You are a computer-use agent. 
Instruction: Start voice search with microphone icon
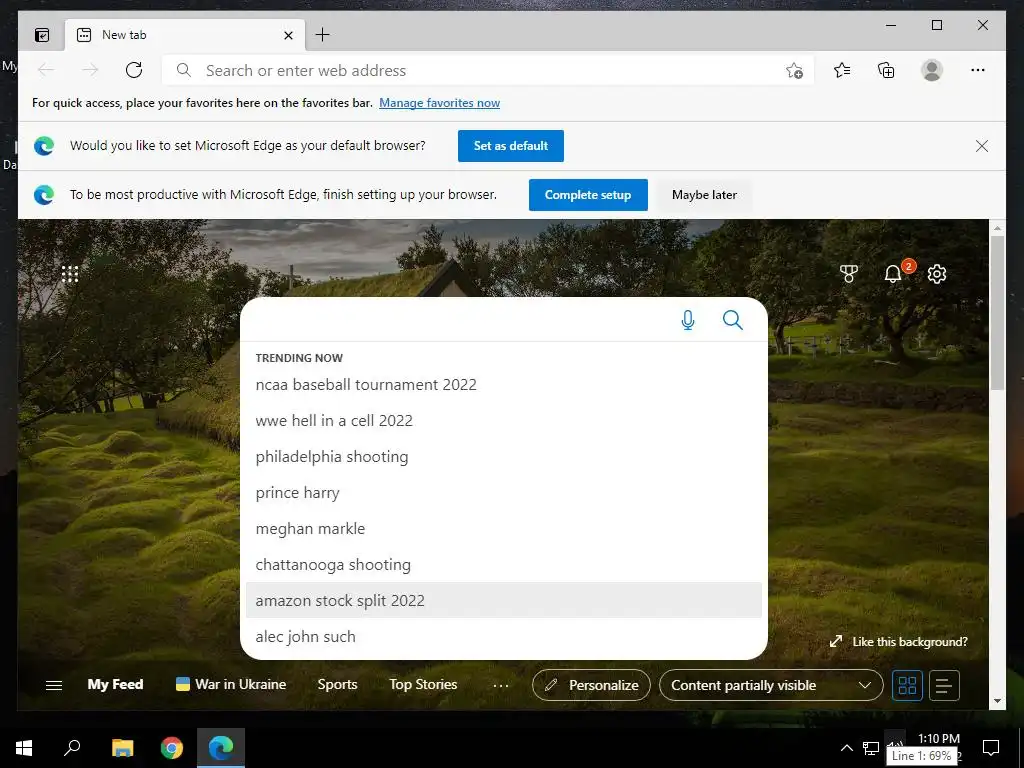click(x=688, y=320)
